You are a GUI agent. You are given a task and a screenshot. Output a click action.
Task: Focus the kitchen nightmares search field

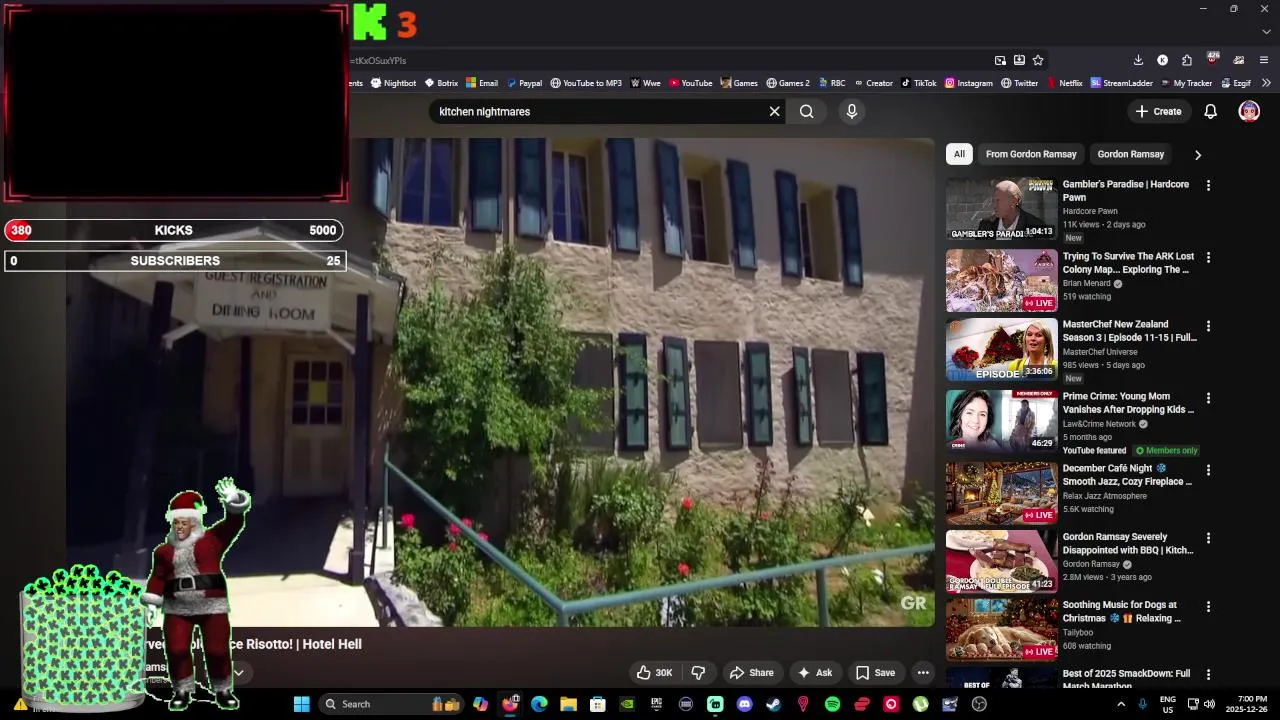(x=600, y=112)
